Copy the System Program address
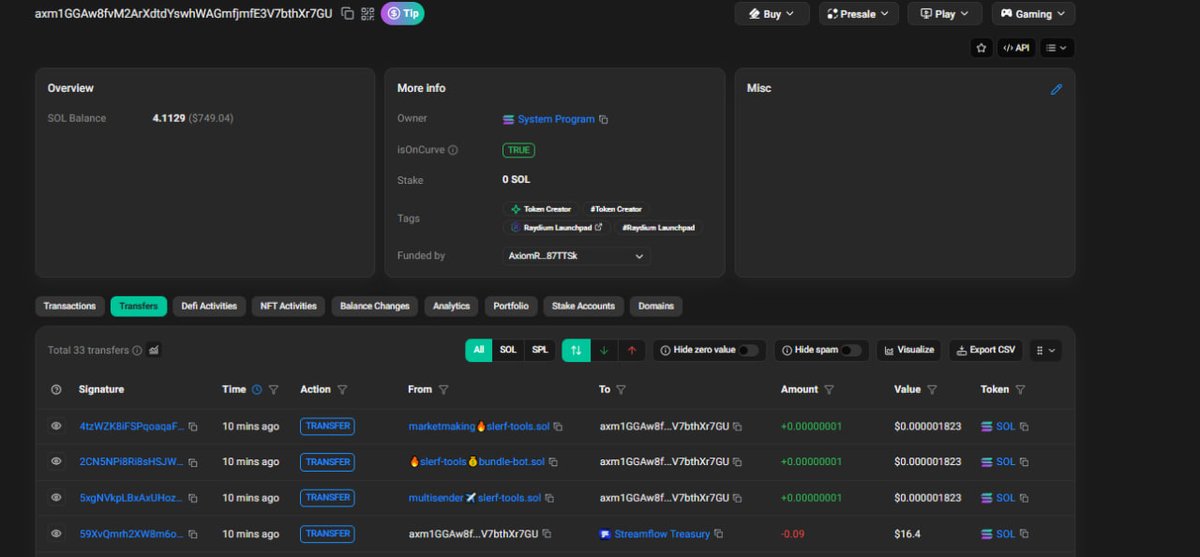Screen dimensions: 1200x557 pos(603,119)
